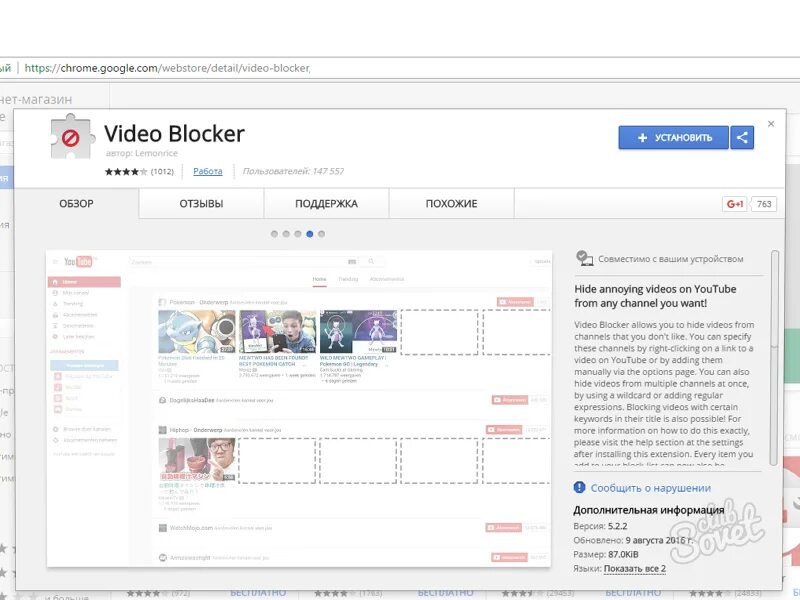
Task: Click Дополнительная информация heading
Action: point(648,510)
